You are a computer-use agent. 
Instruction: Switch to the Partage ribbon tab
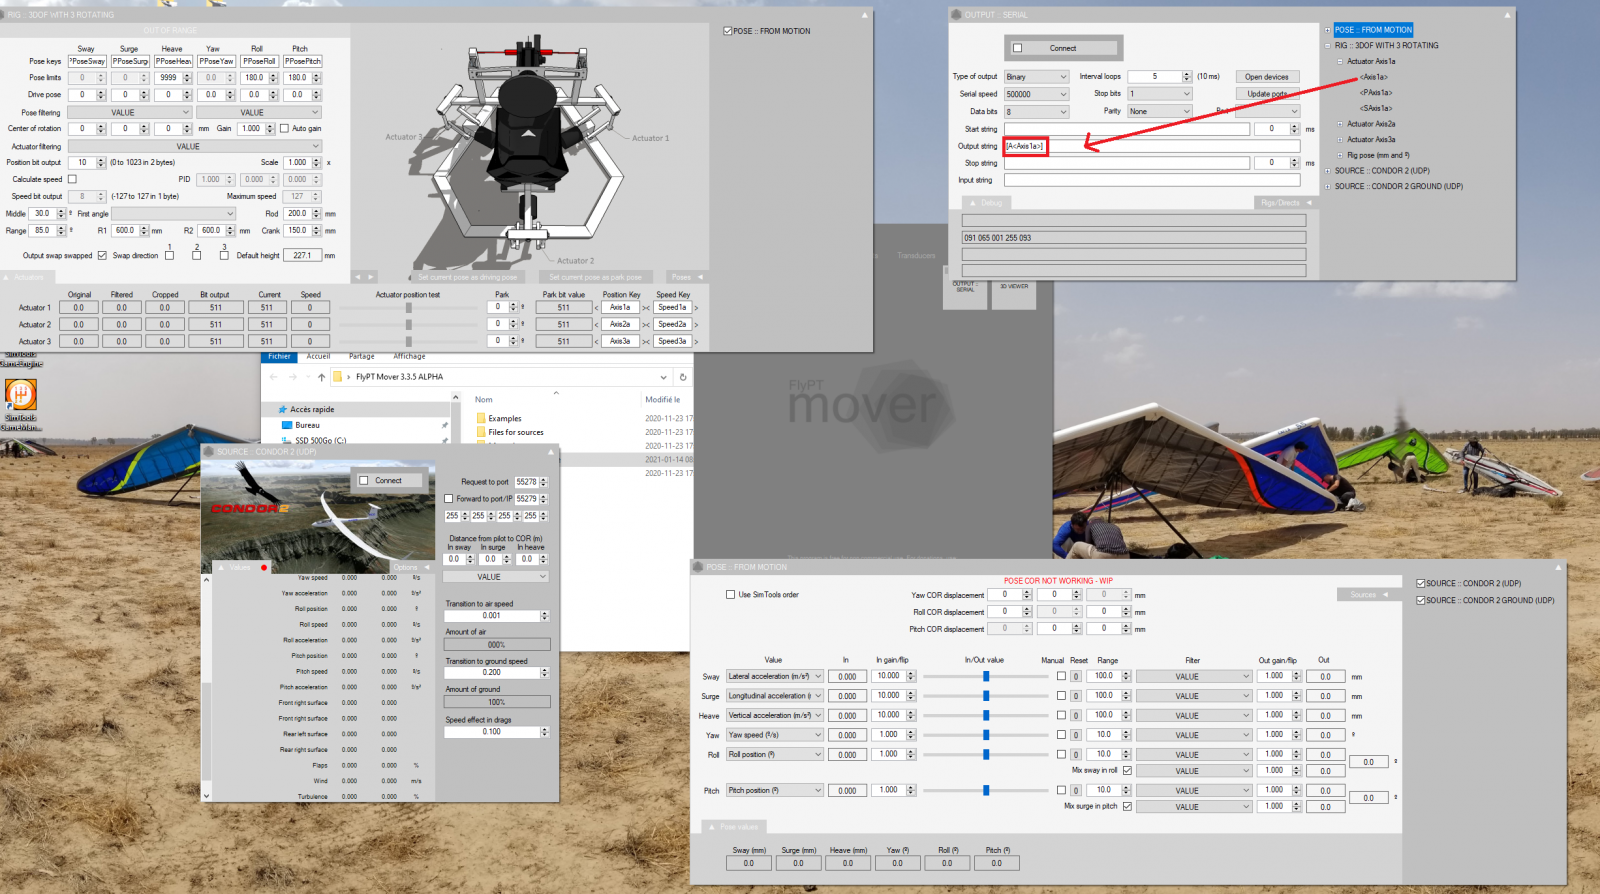(362, 356)
